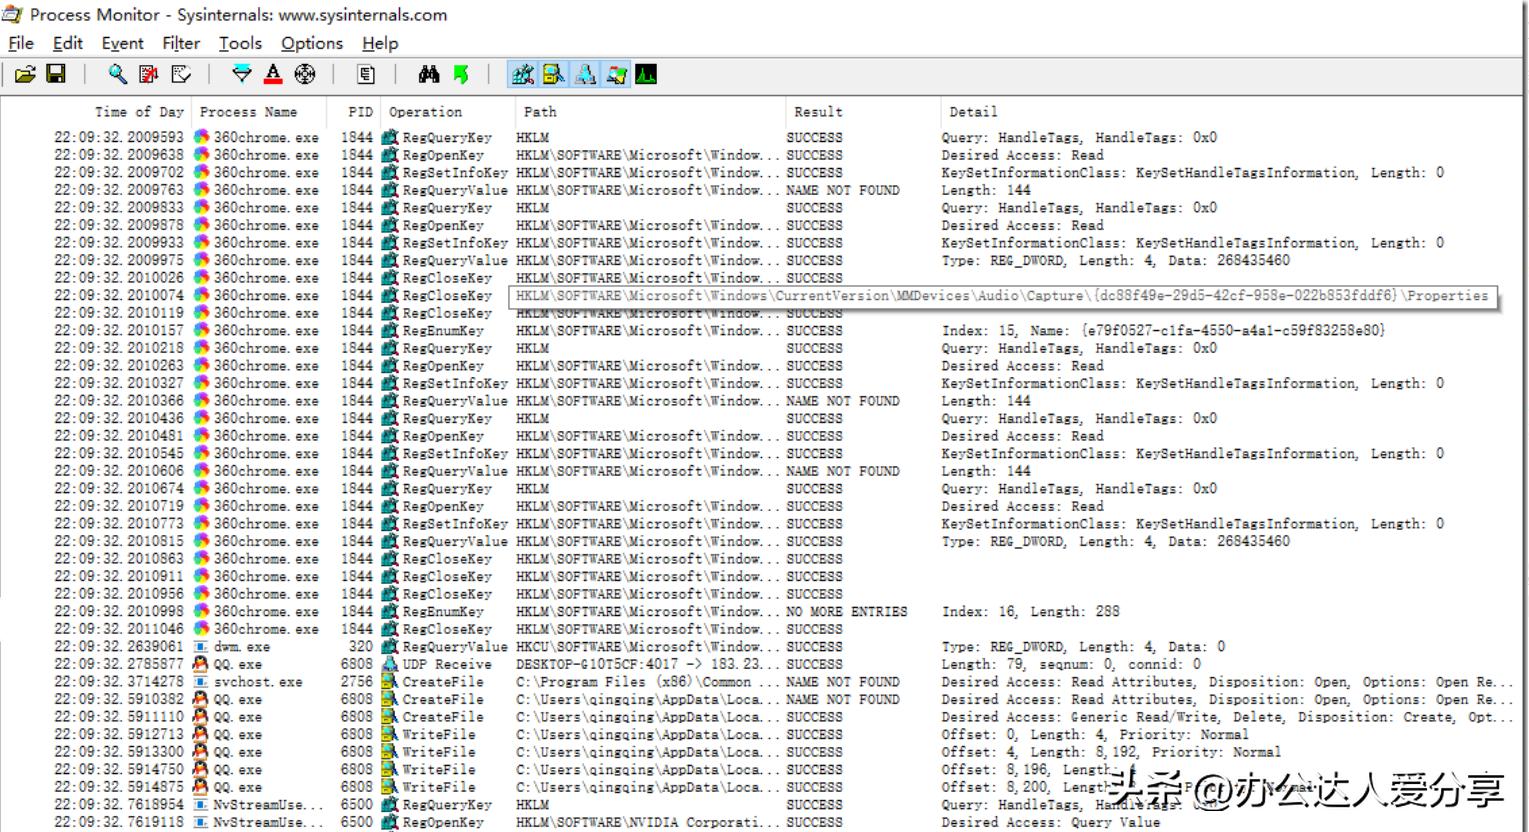Toggle capture with the magnifier icon

coord(118,75)
